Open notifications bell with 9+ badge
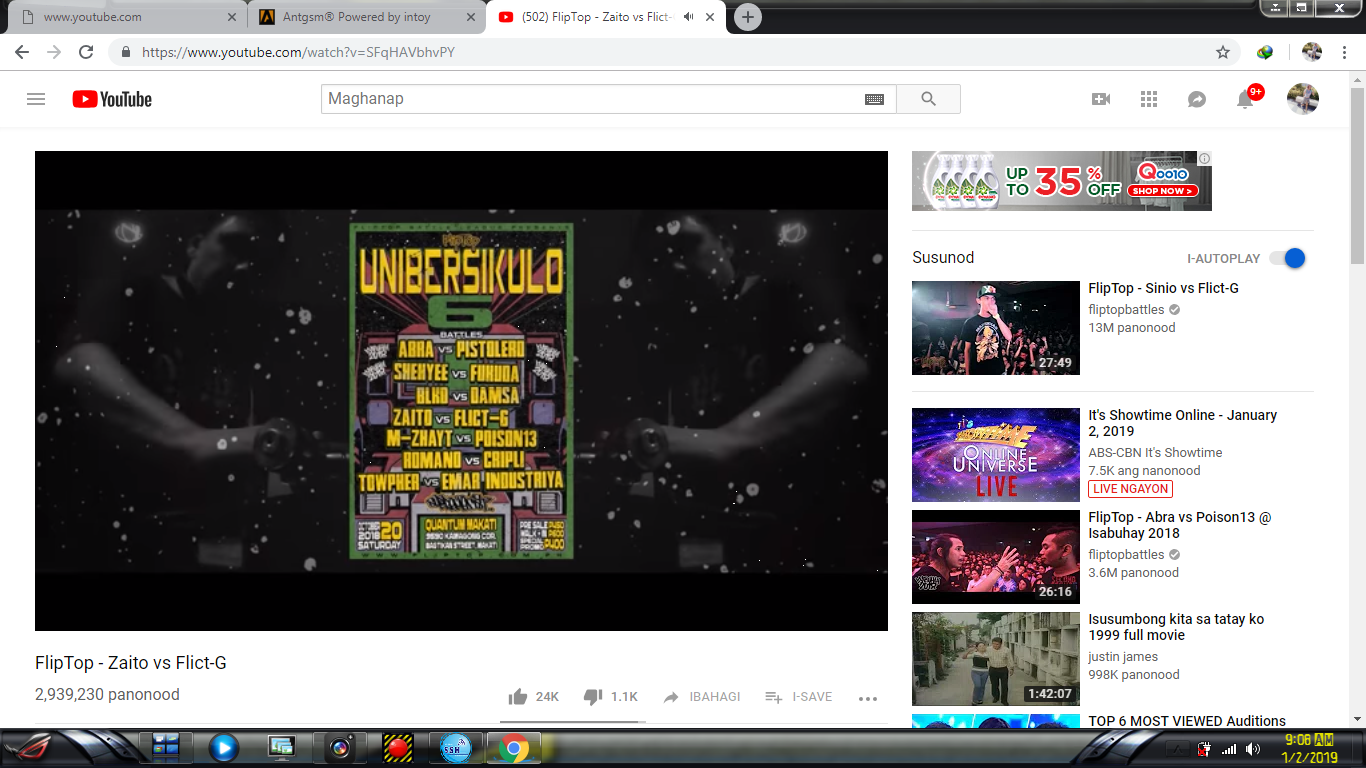 1246,98
